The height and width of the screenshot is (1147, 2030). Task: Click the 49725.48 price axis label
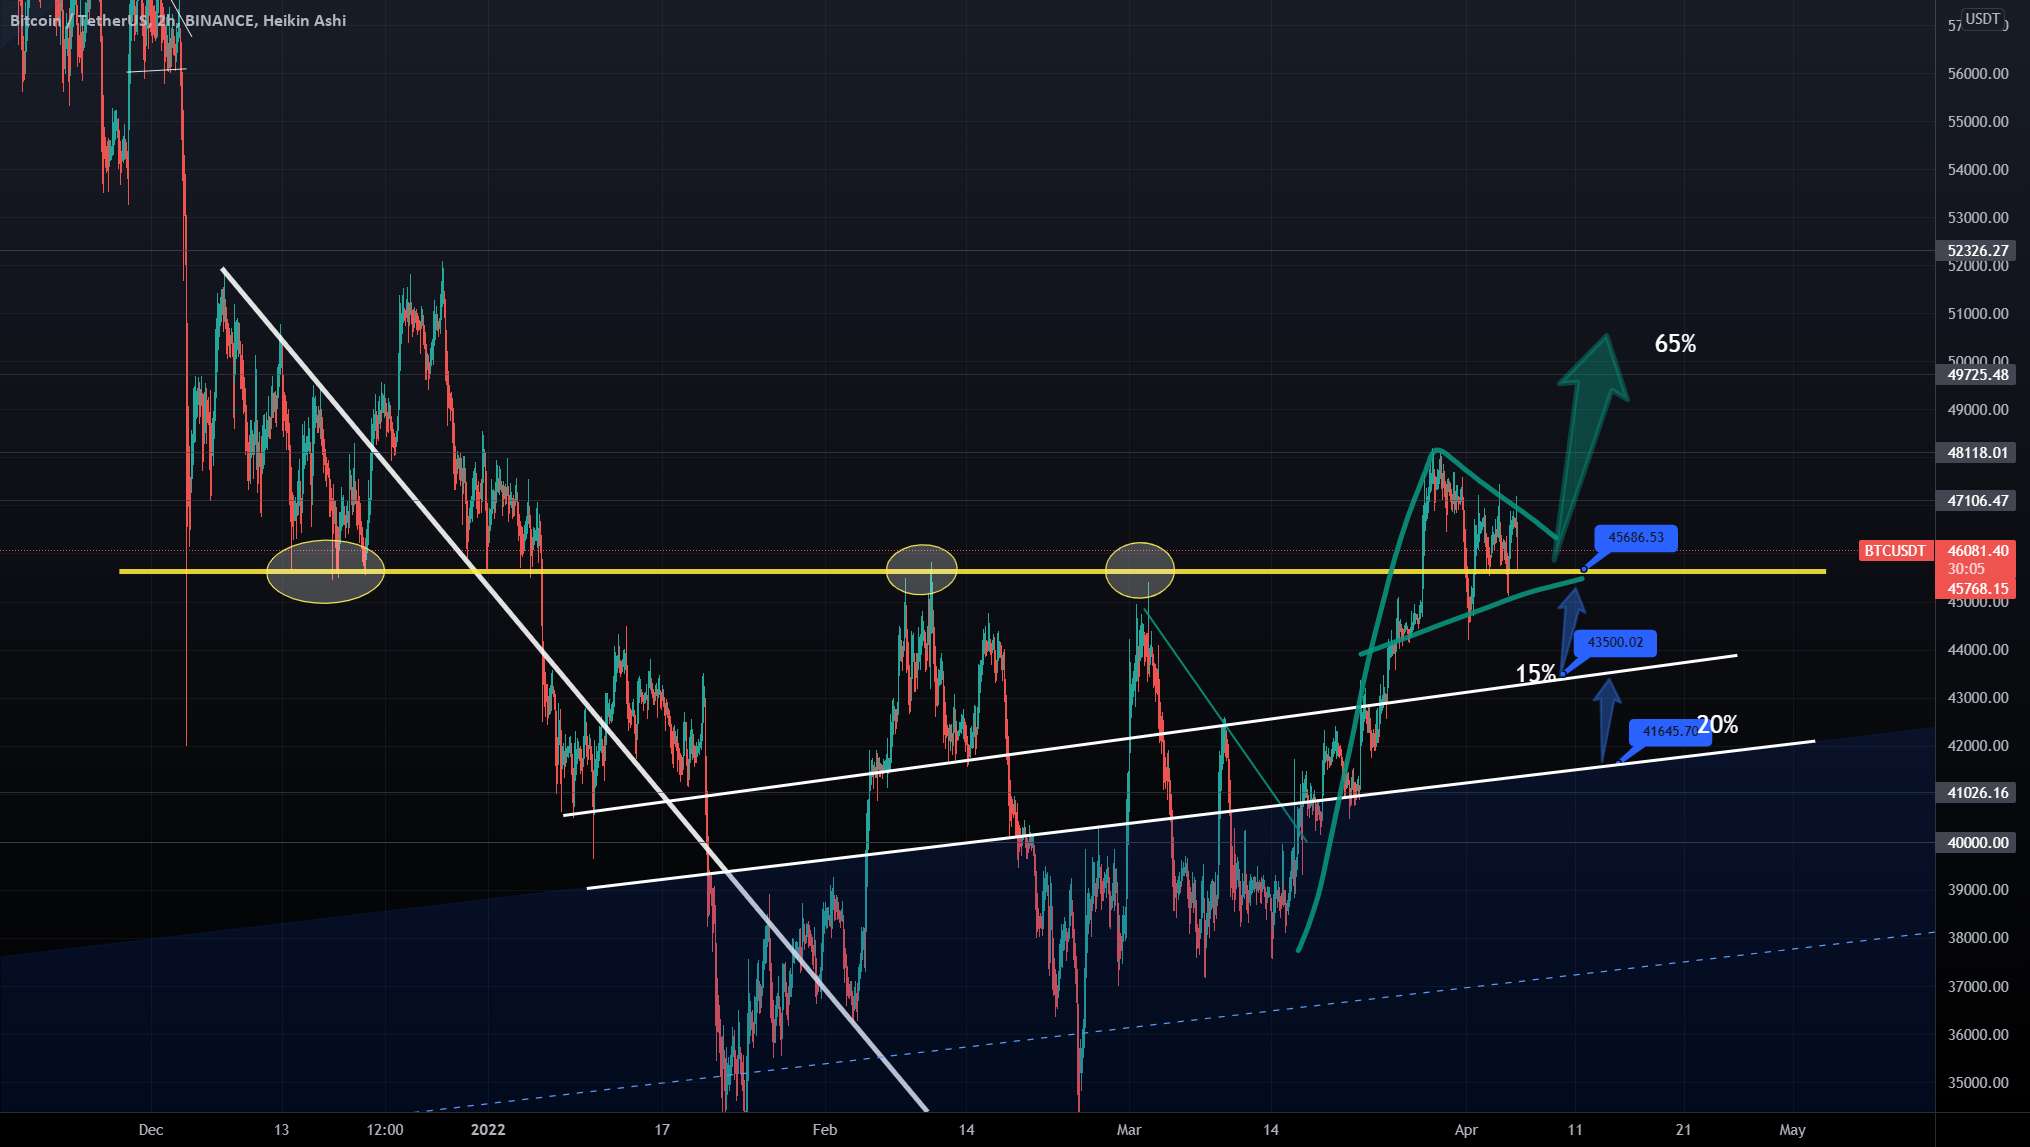click(x=1978, y=375)
